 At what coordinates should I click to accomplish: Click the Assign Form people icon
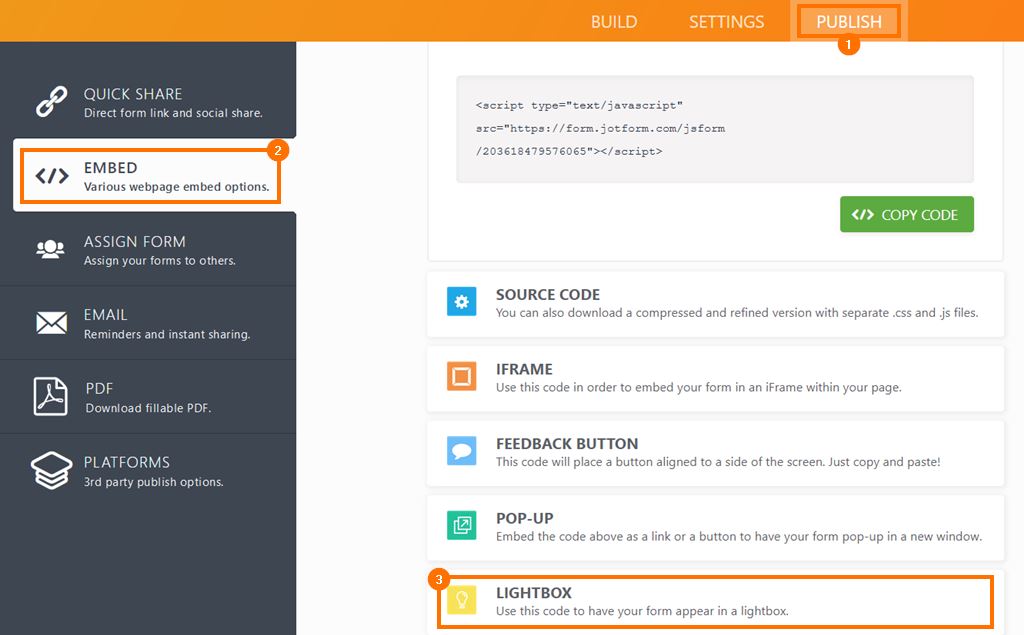50,250
